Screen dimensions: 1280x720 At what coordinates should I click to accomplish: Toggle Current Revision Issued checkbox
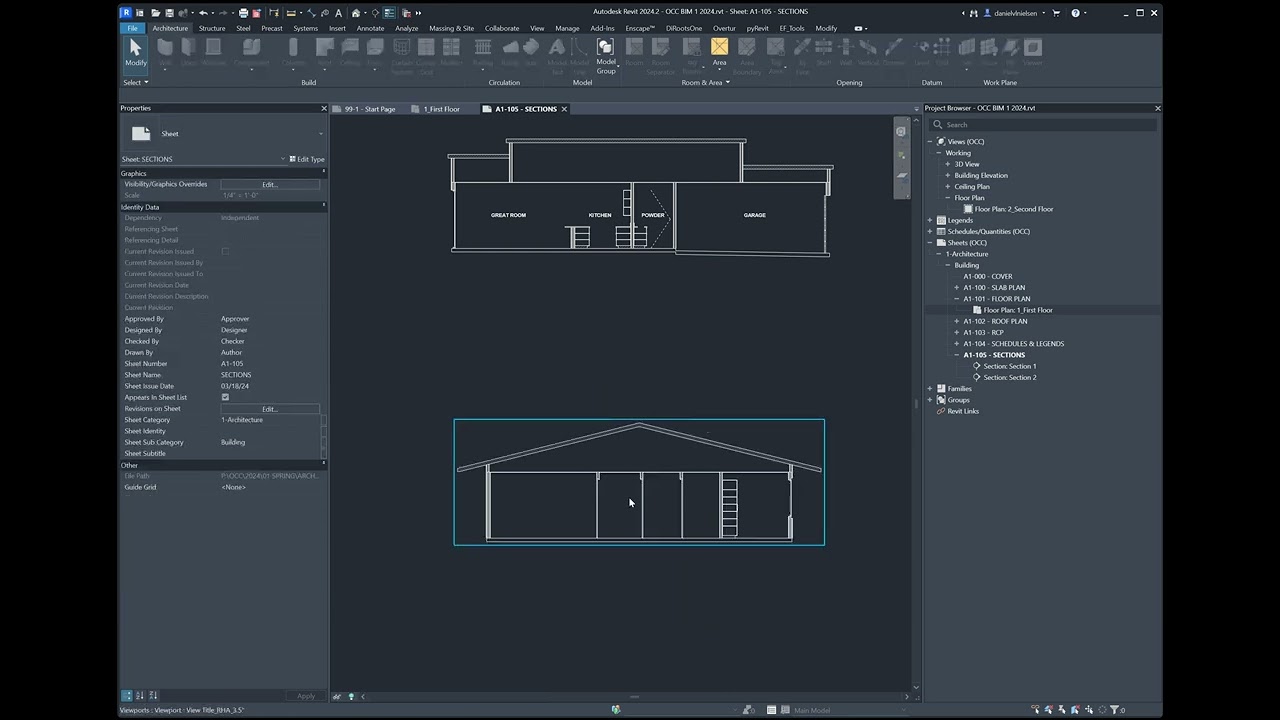pos(225,251)
